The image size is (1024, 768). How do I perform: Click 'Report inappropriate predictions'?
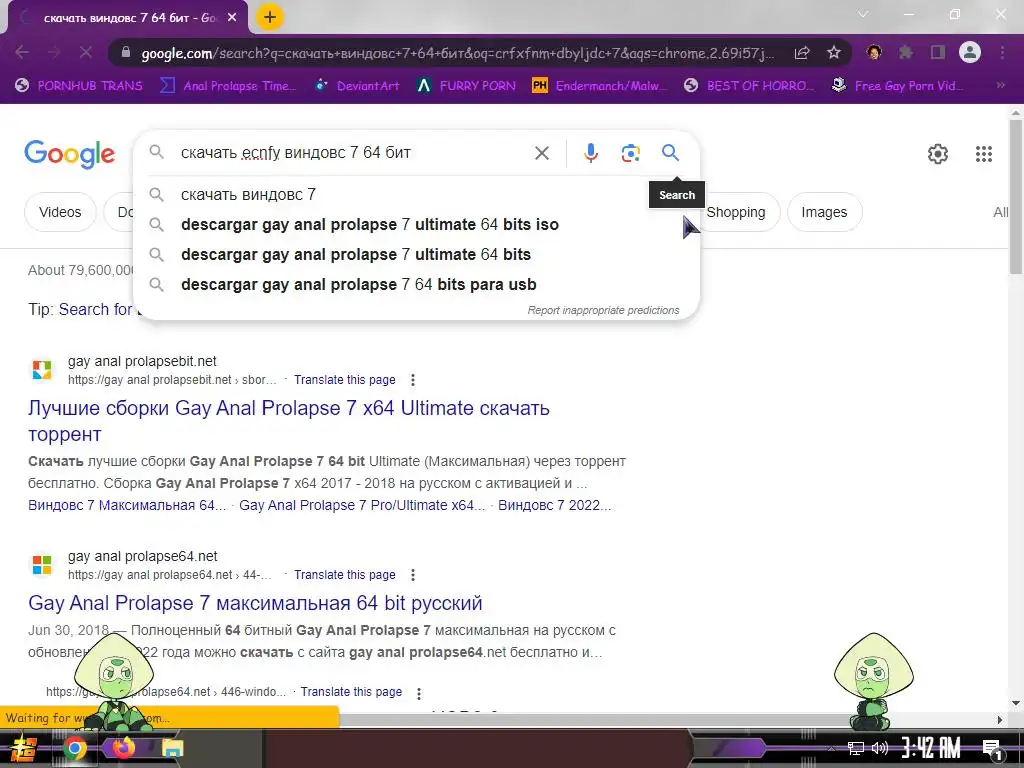[603, 310]
